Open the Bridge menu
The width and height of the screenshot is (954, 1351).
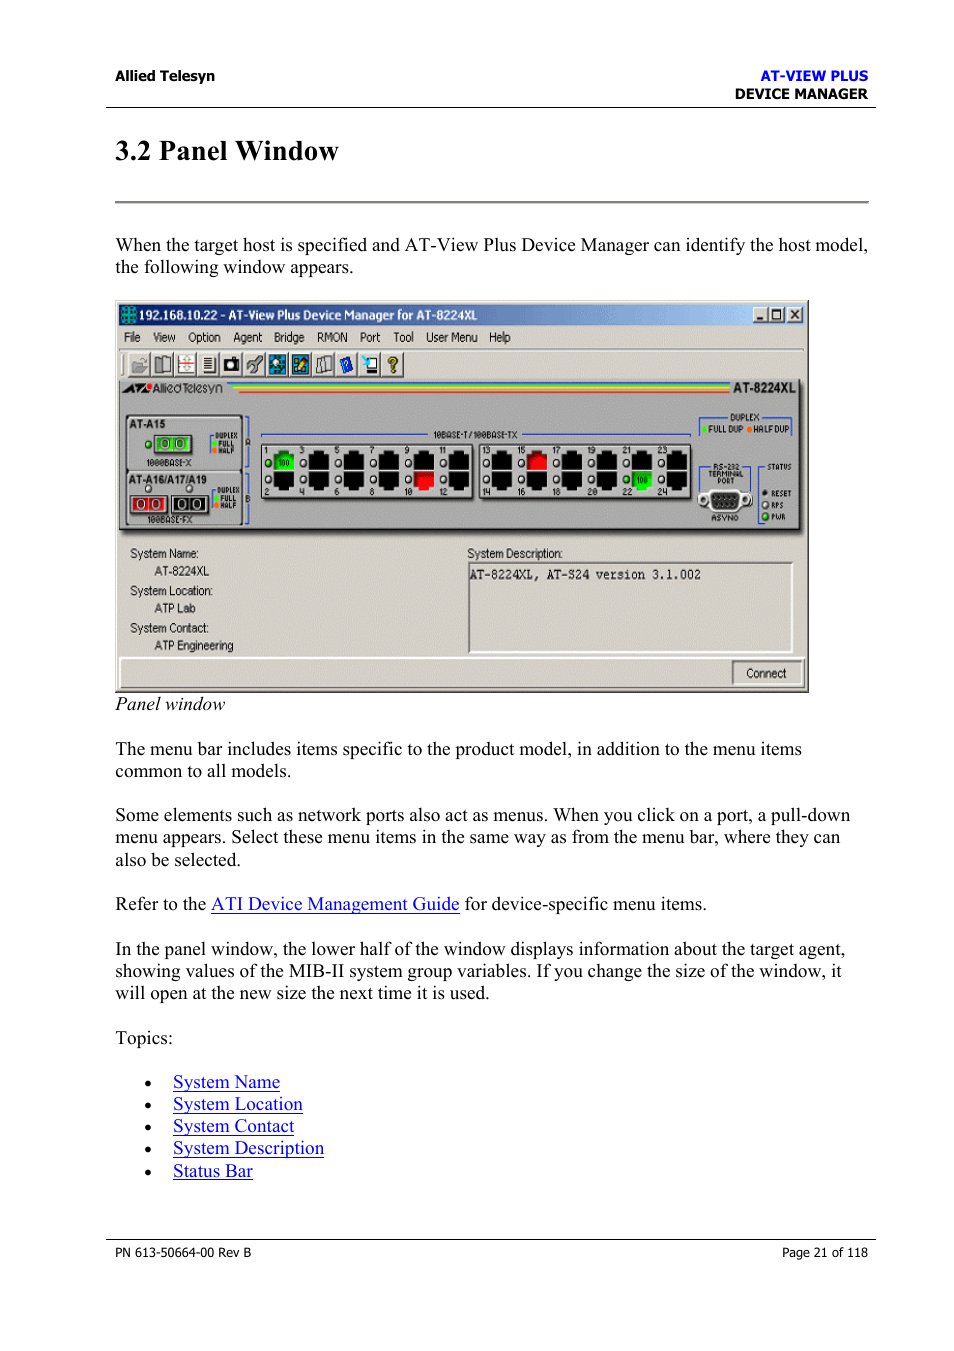(x=289, y=338)
